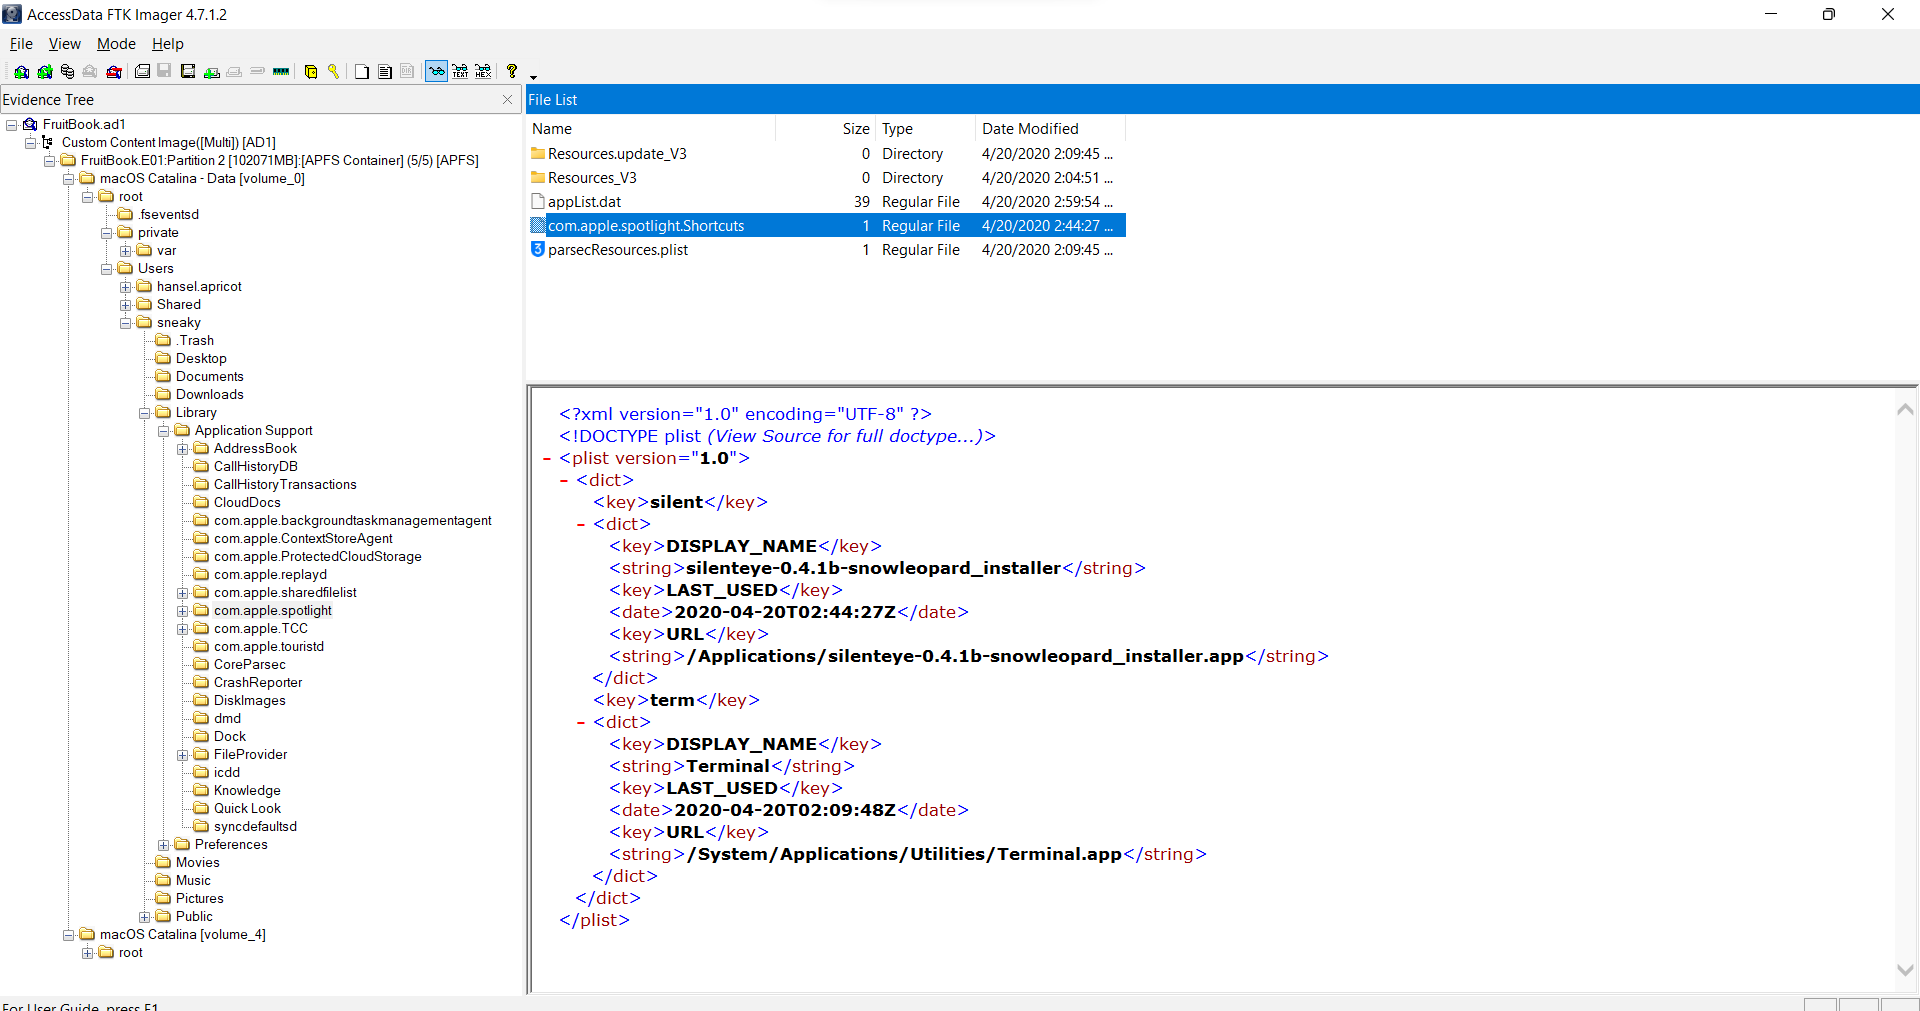The image size is (1920, 1011).
Task: Click the Obtain Protected Files safe icon
Action: 311,72
